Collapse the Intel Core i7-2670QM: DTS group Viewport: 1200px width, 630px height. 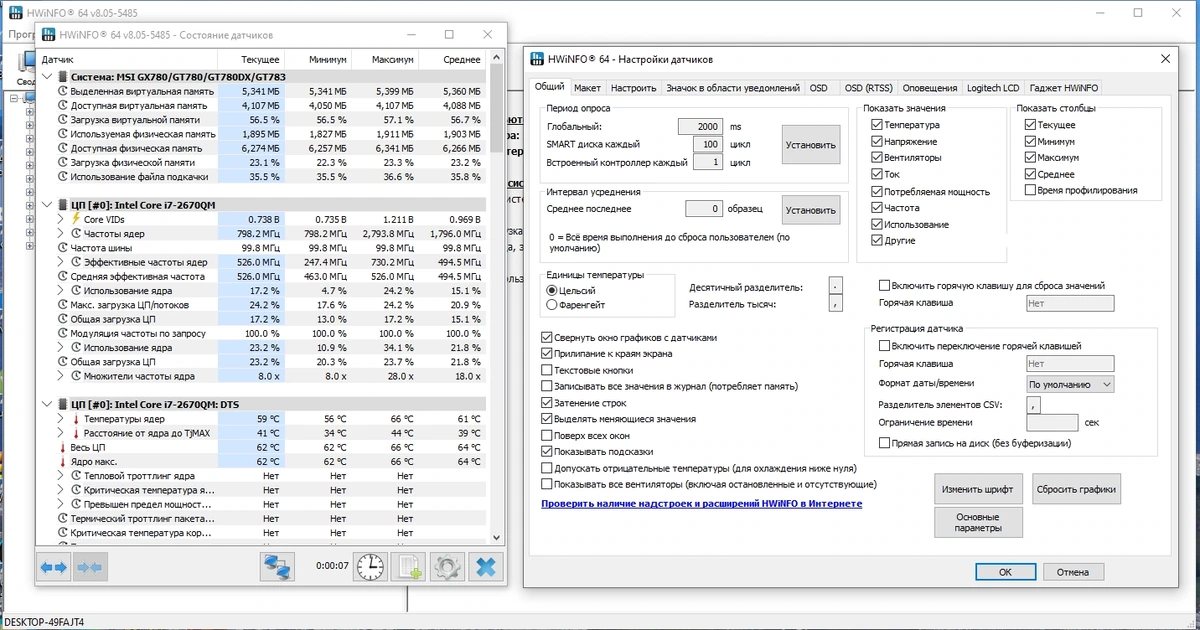tap(49, 404)
